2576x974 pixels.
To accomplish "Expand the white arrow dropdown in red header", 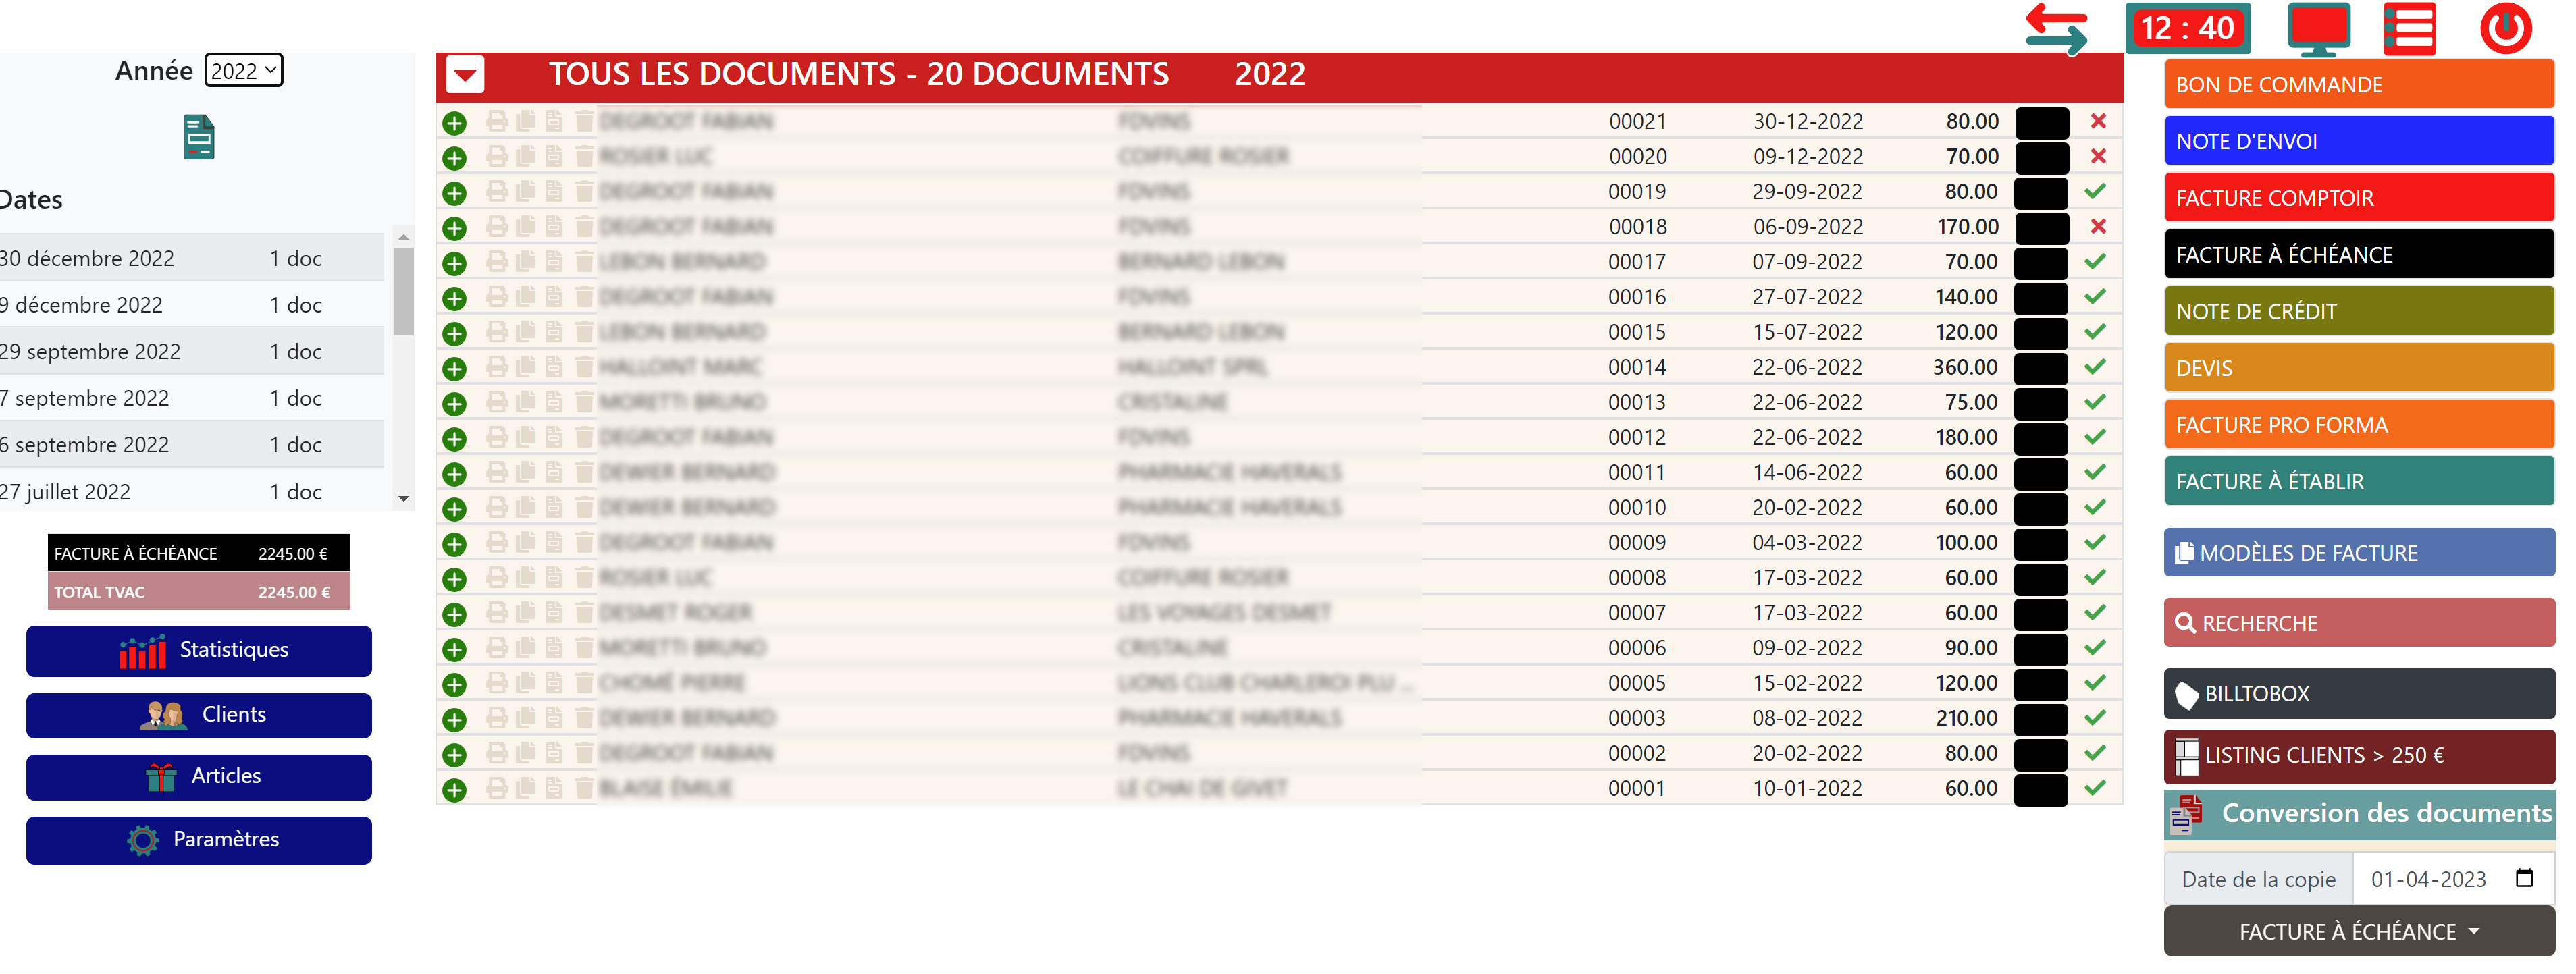I will pyautogui.click(x=465, y=75).
